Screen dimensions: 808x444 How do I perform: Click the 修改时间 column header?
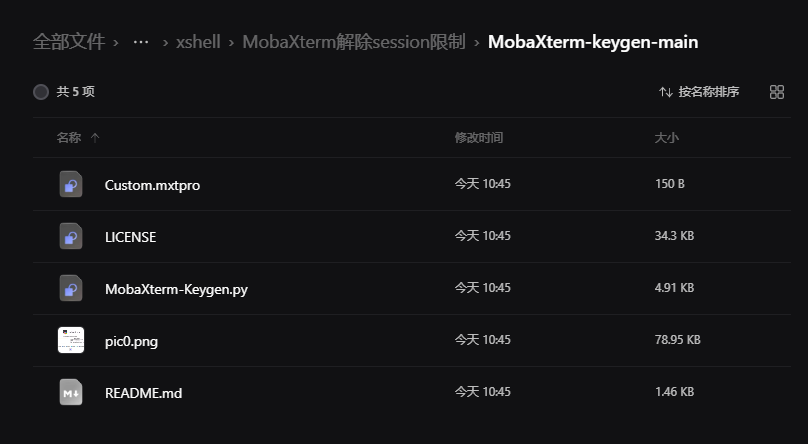(x=479, y=138)
